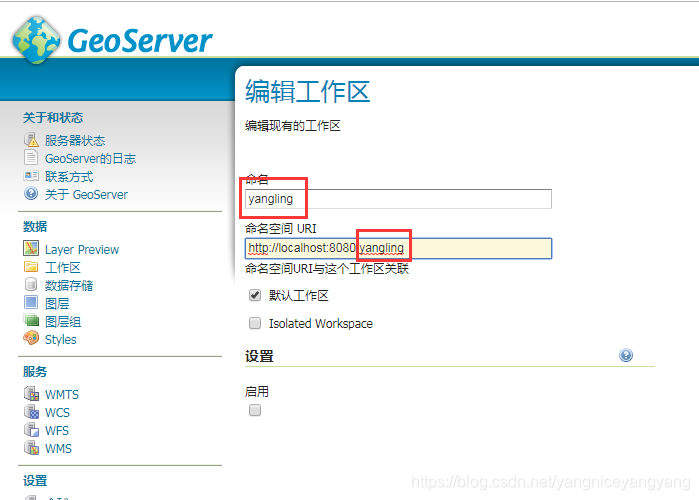Click the workspace folder icon beside 工作区
The height and width of the screenshot is (500, 699).
31,267
